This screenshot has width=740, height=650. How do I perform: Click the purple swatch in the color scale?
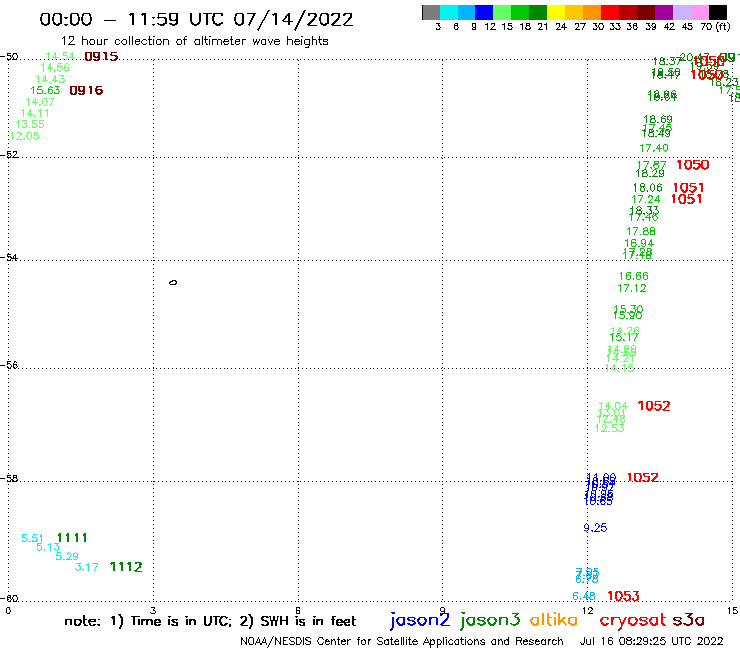[x=664, y=13]
